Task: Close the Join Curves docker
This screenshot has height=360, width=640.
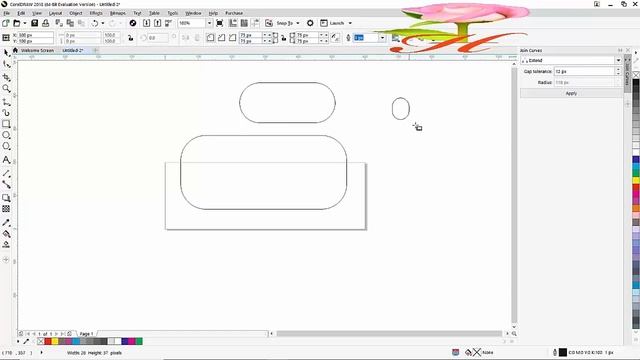Action: (628, 50)
